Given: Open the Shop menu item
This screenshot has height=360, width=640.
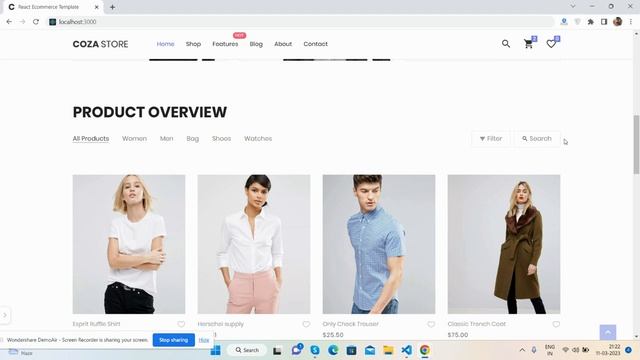Looking at the screenshot, I should (193, 44).
